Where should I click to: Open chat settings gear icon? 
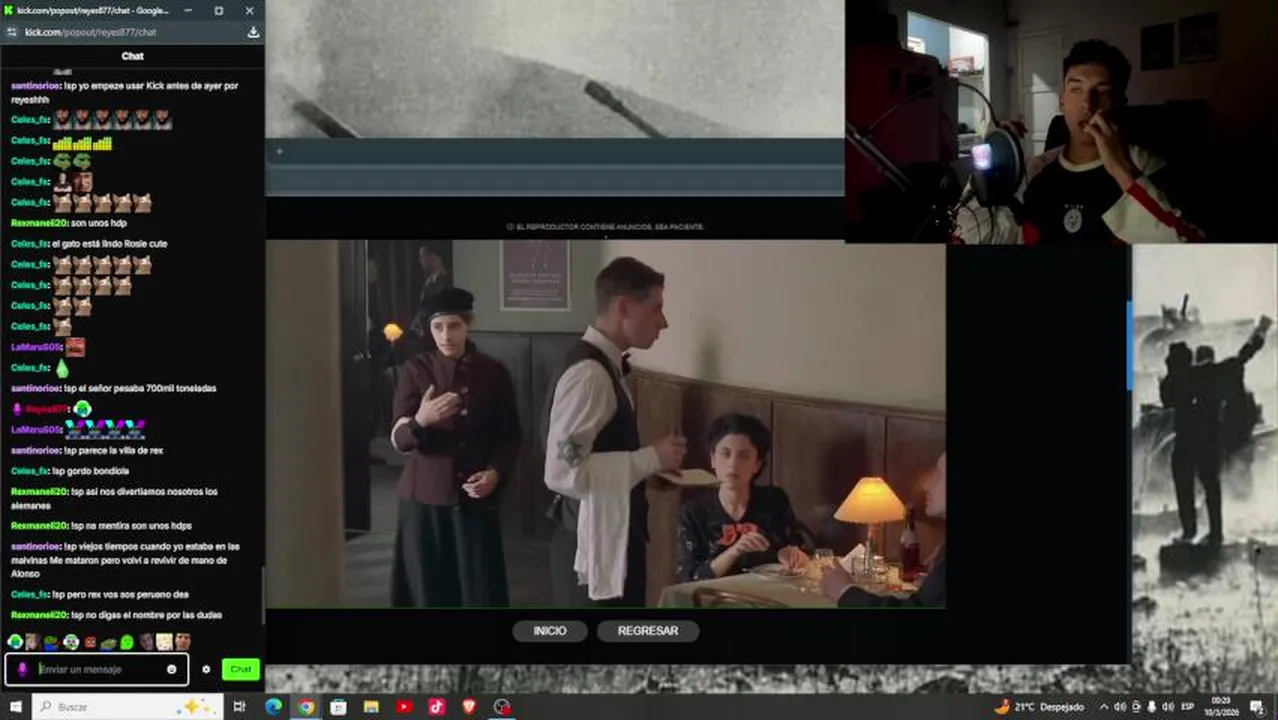coord(206,669)
